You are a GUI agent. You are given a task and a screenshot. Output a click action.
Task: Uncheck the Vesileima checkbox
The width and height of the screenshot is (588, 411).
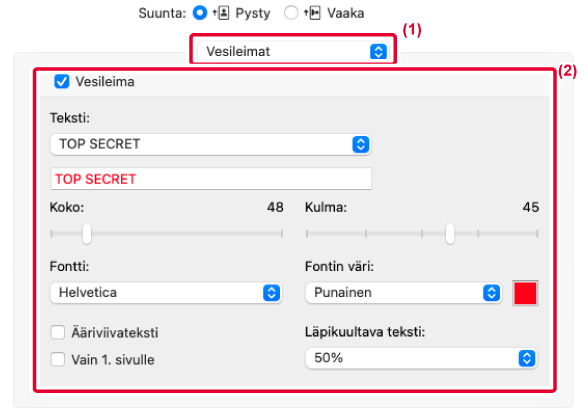click(x=62, y=81)
